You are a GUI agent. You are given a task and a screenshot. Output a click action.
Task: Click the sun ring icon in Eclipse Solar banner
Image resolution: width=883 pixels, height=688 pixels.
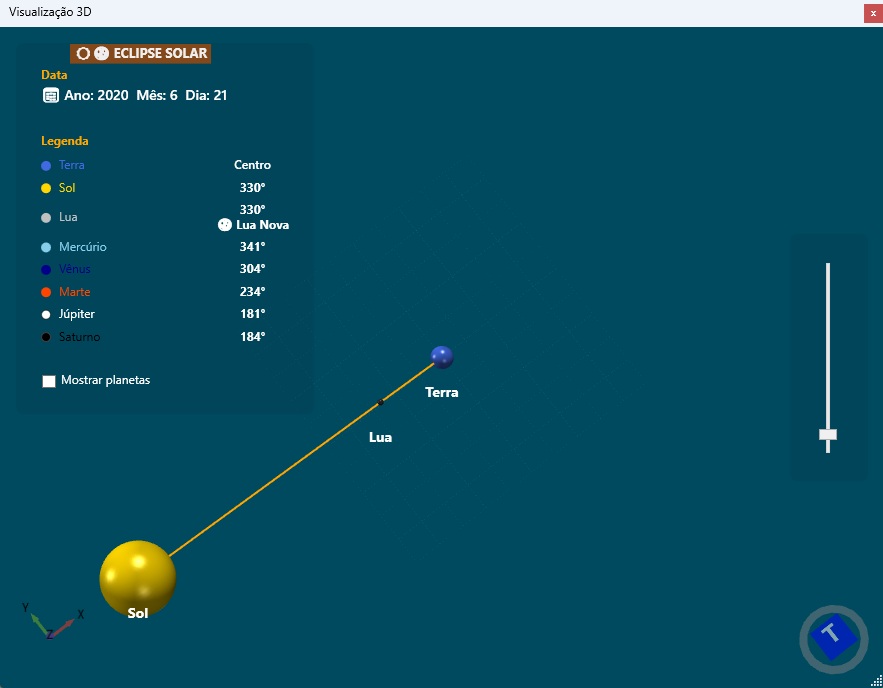pos(83,54)
